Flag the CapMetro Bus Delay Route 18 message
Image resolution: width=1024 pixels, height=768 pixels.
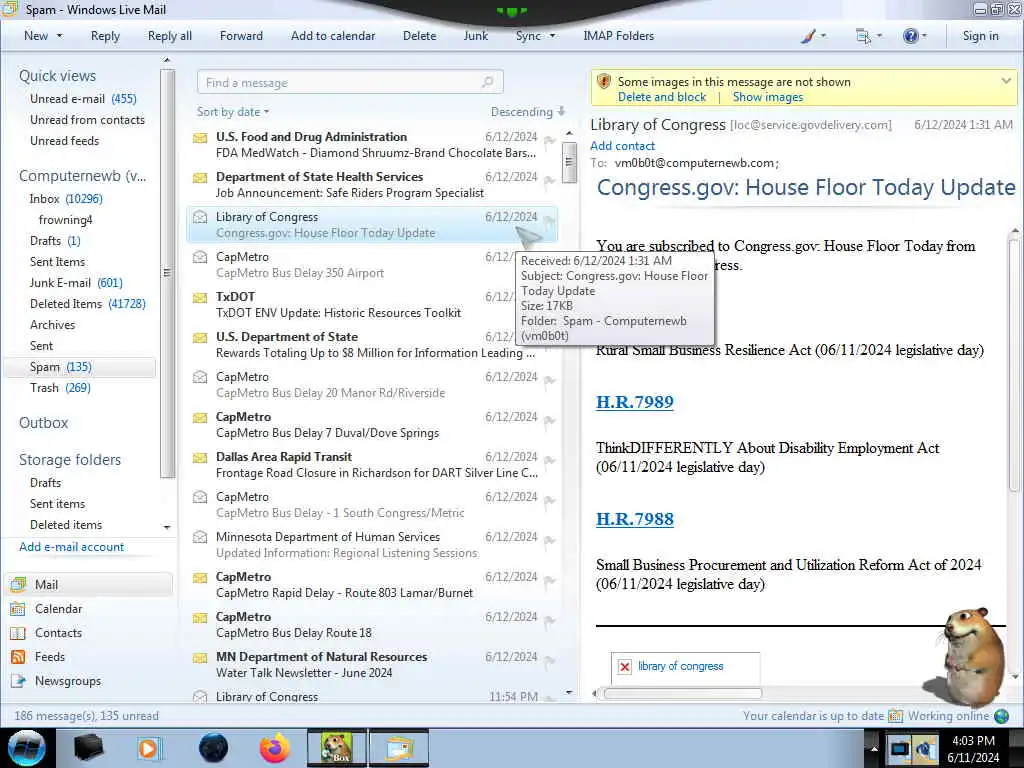[x=549, y=620]
